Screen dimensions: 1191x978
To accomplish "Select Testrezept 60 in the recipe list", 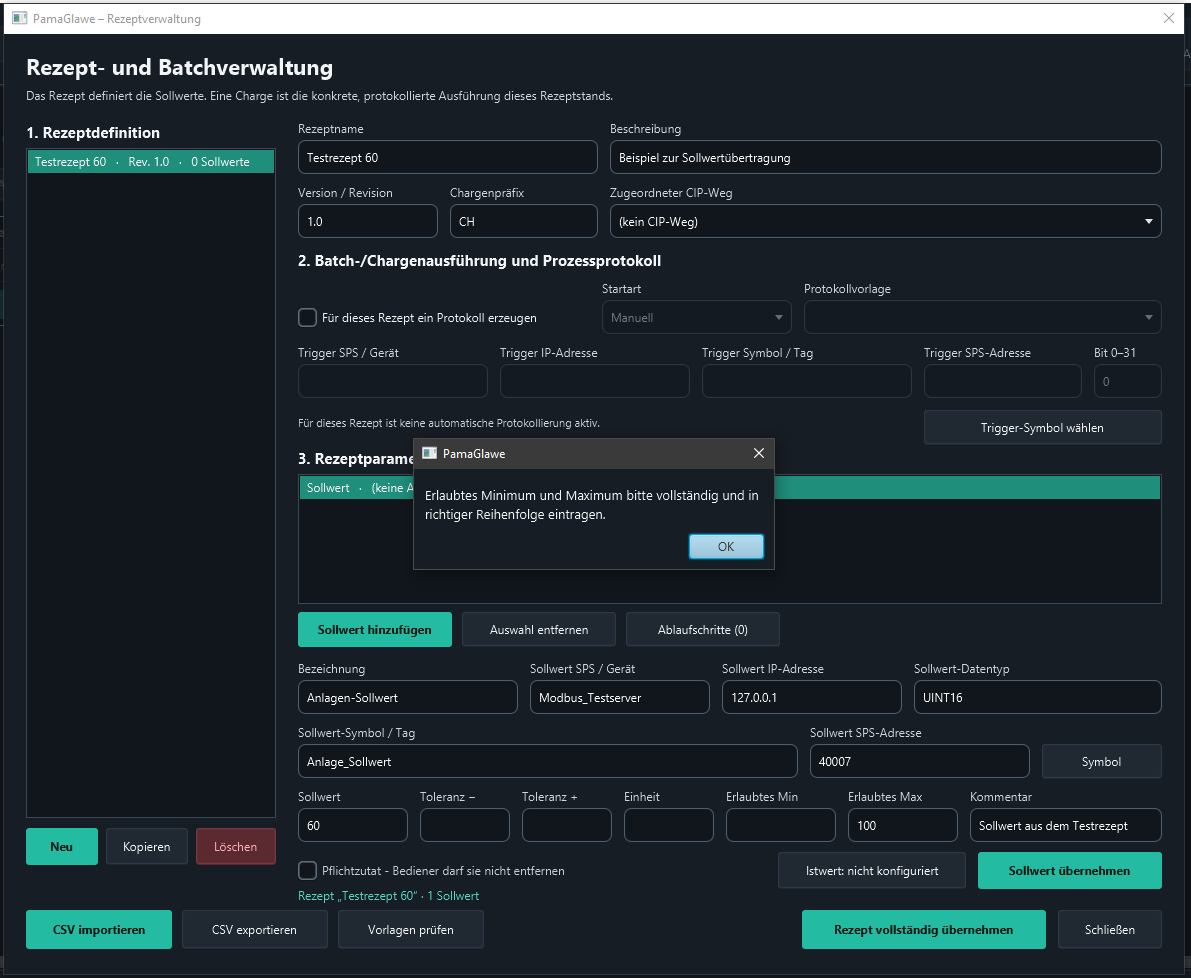I will 150,162.
